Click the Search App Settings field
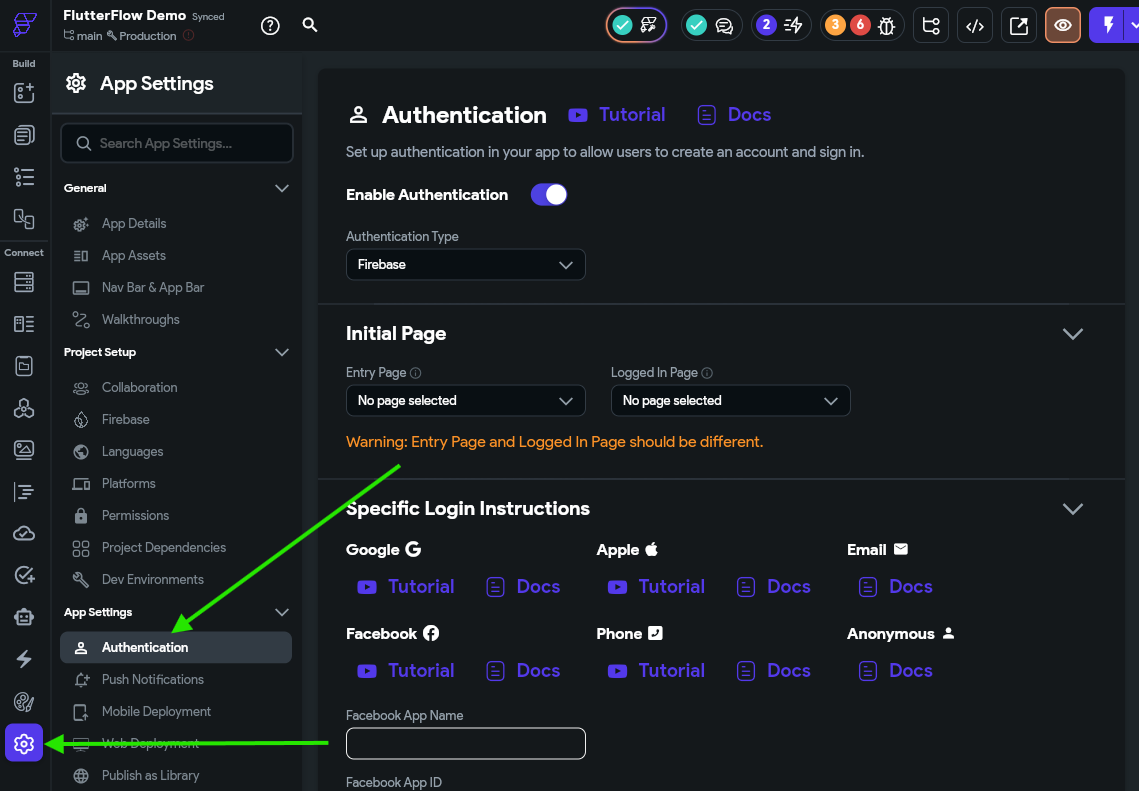 coord(177,143)
